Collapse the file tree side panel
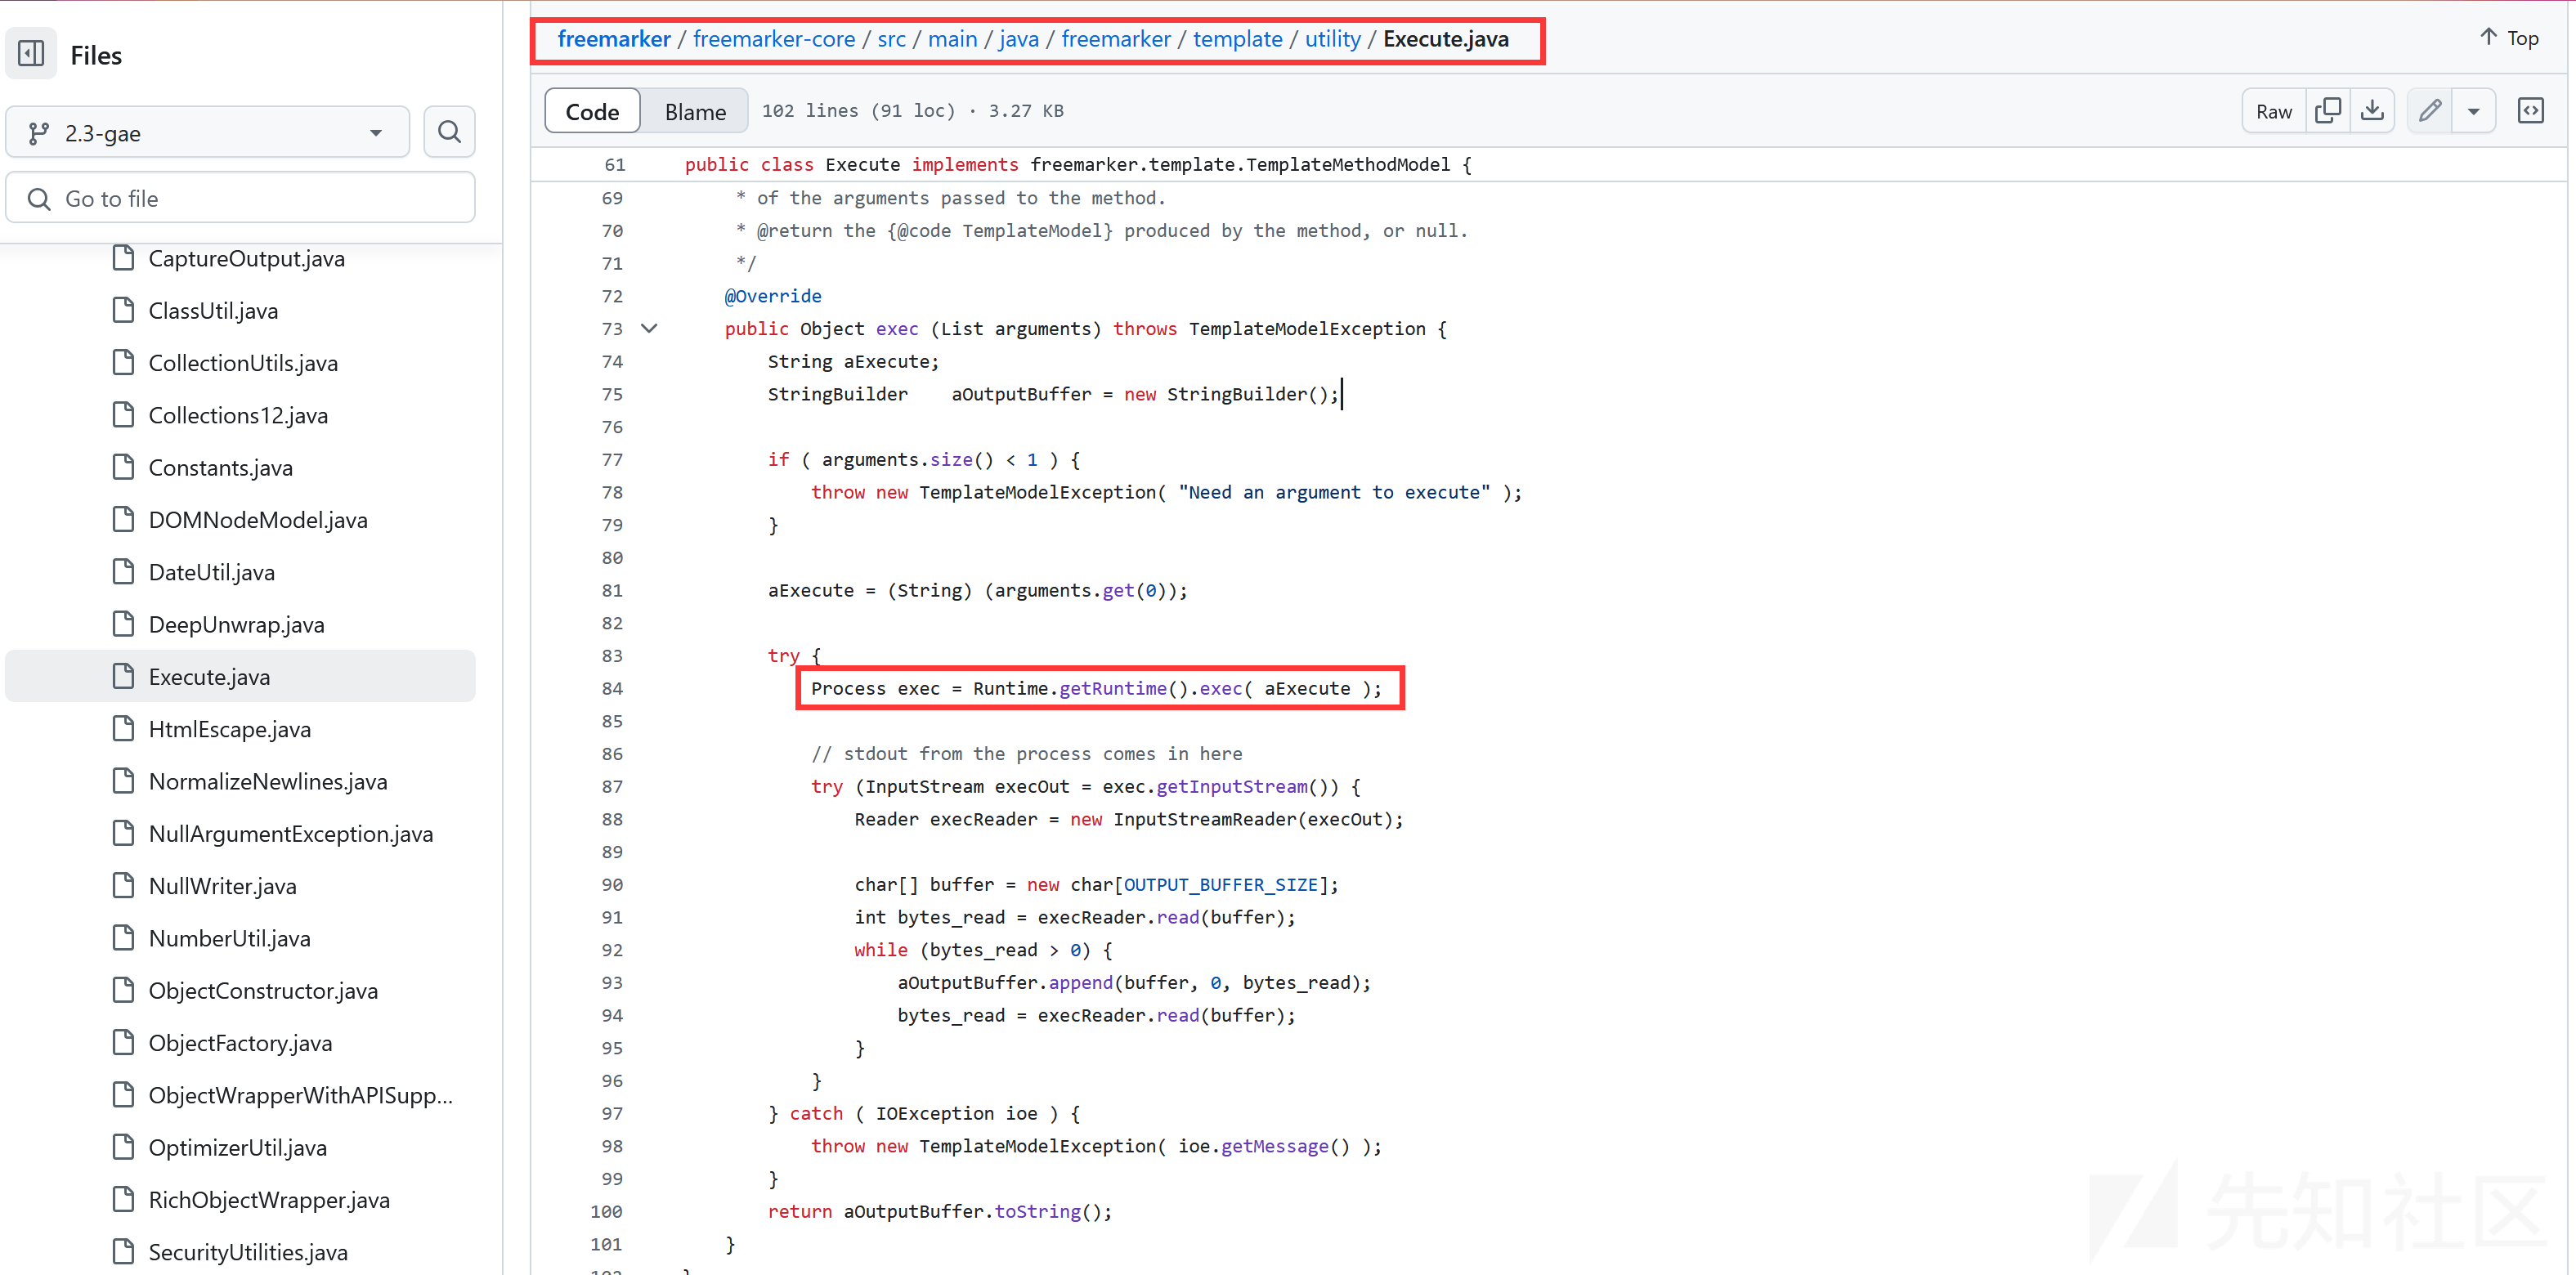 31,53
